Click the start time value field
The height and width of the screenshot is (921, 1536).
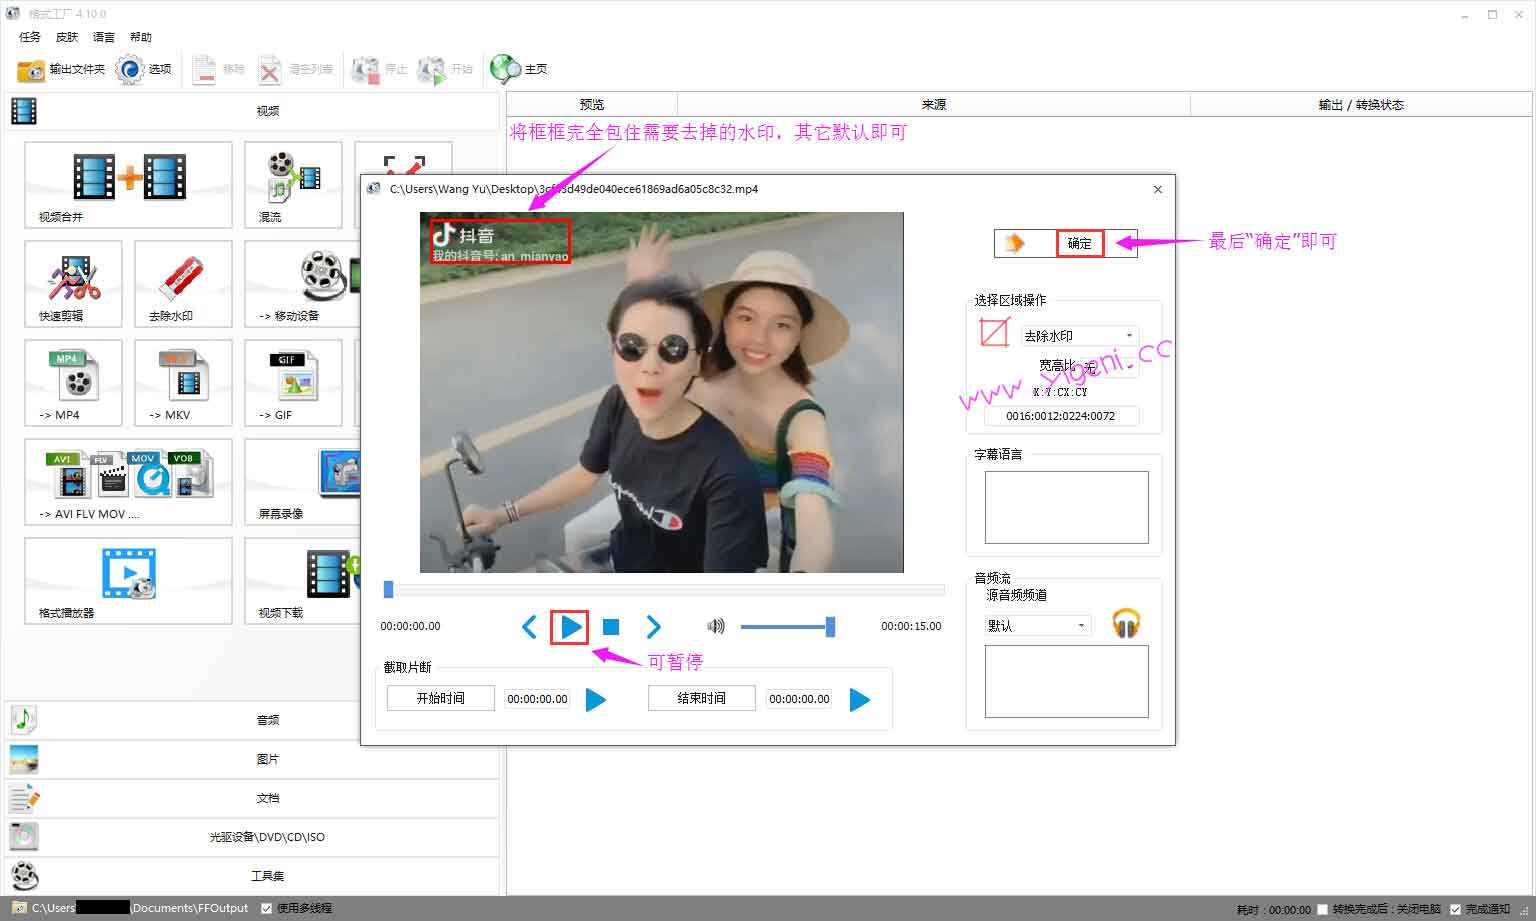click(538, 699)
